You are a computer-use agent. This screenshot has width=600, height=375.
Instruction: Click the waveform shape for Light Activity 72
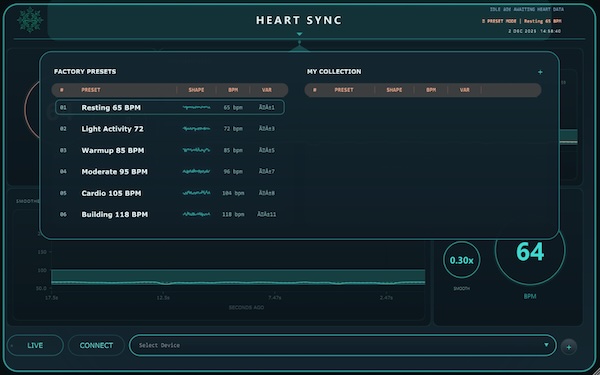196,129
